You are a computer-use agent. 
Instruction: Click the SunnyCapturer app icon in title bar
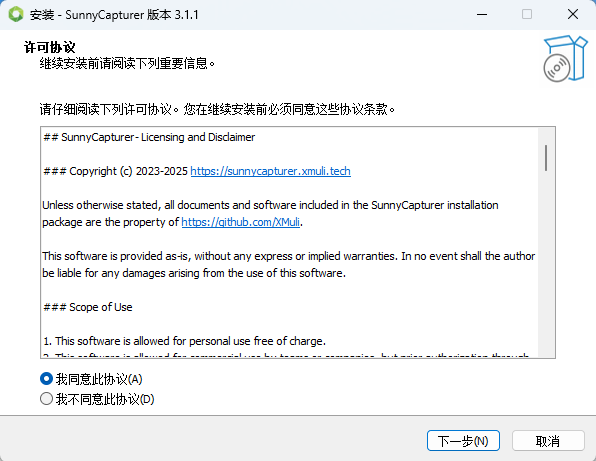[16, 15]
